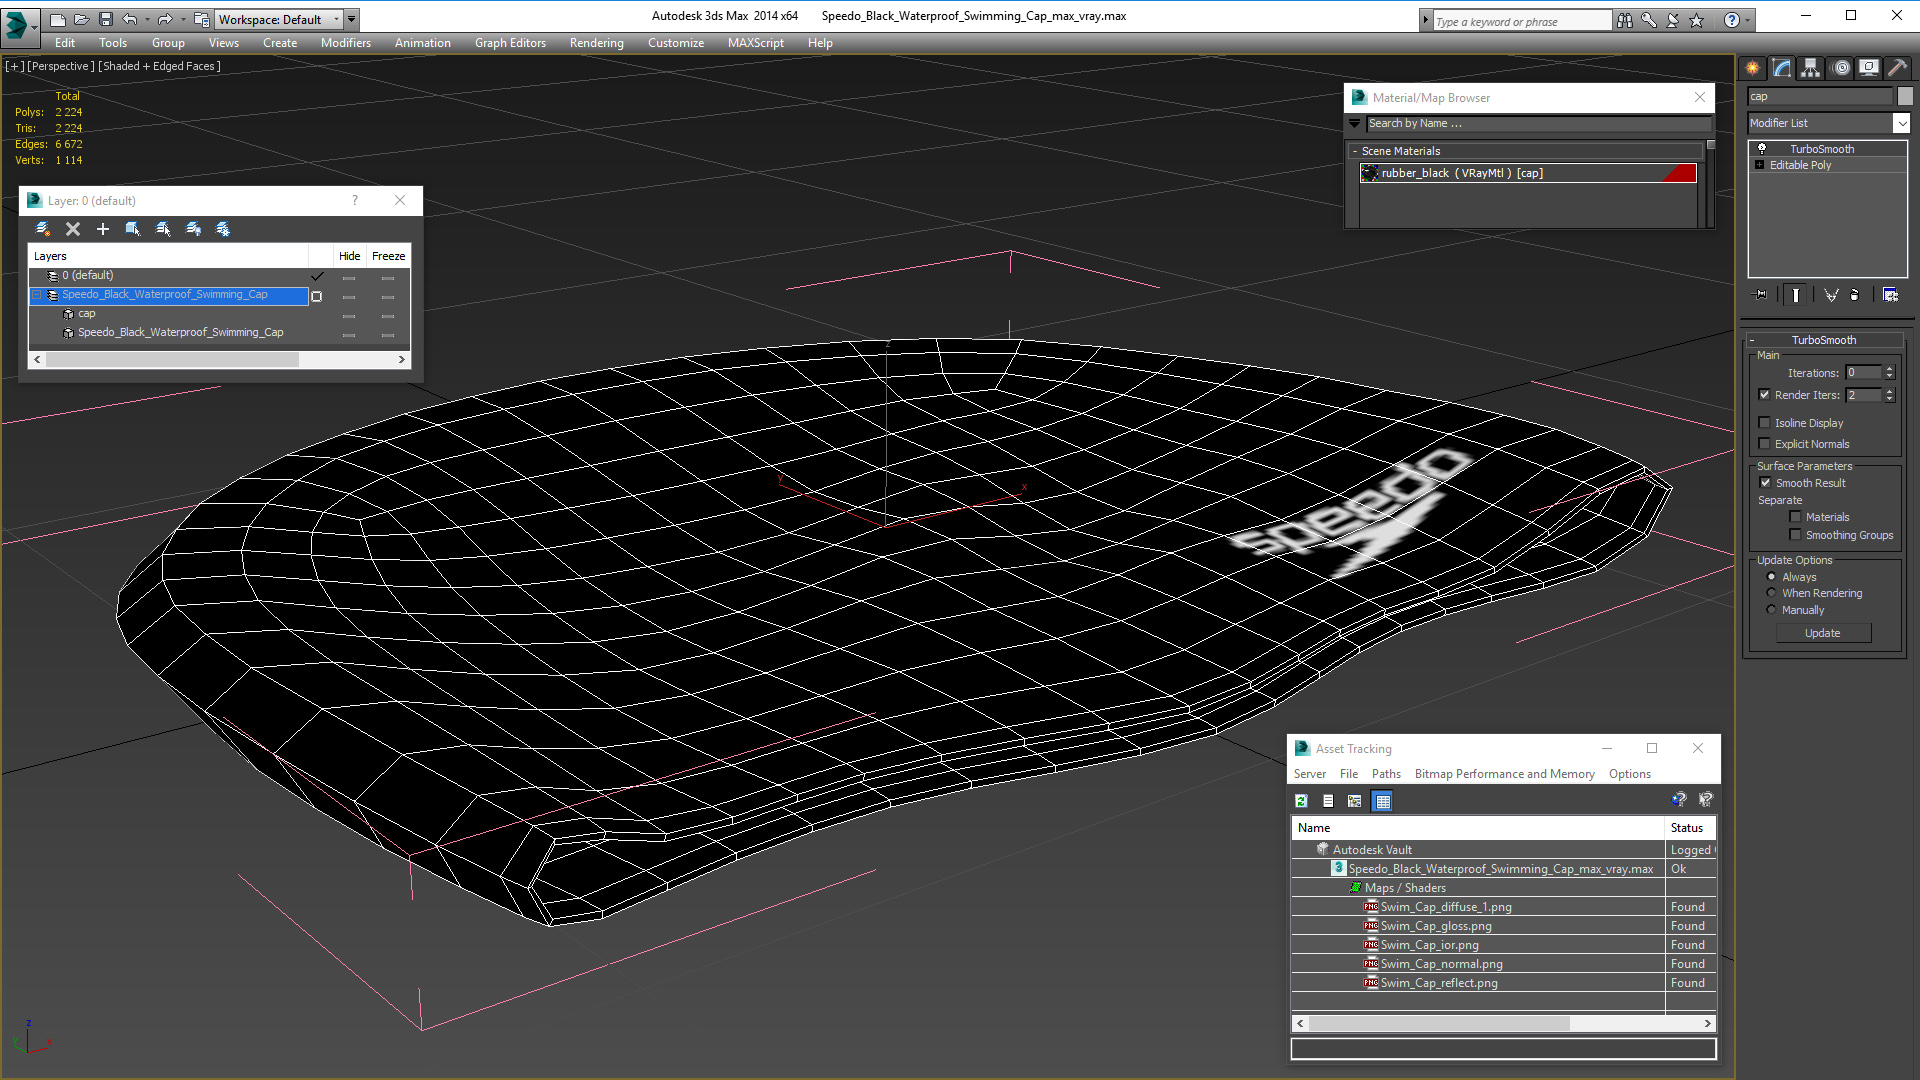Screen dimensions: 1920x1080
Task: Select When Rendering update option
Action: tap(1772, 593)
